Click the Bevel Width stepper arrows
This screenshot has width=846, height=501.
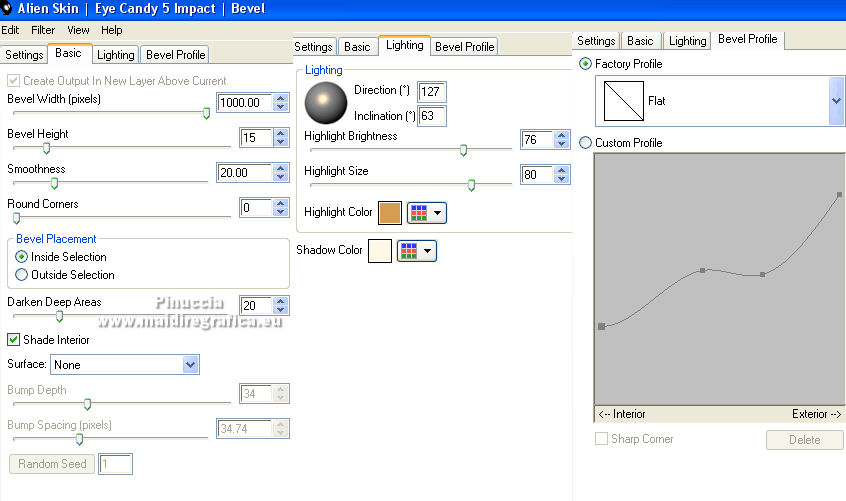[x=281, y=102]
